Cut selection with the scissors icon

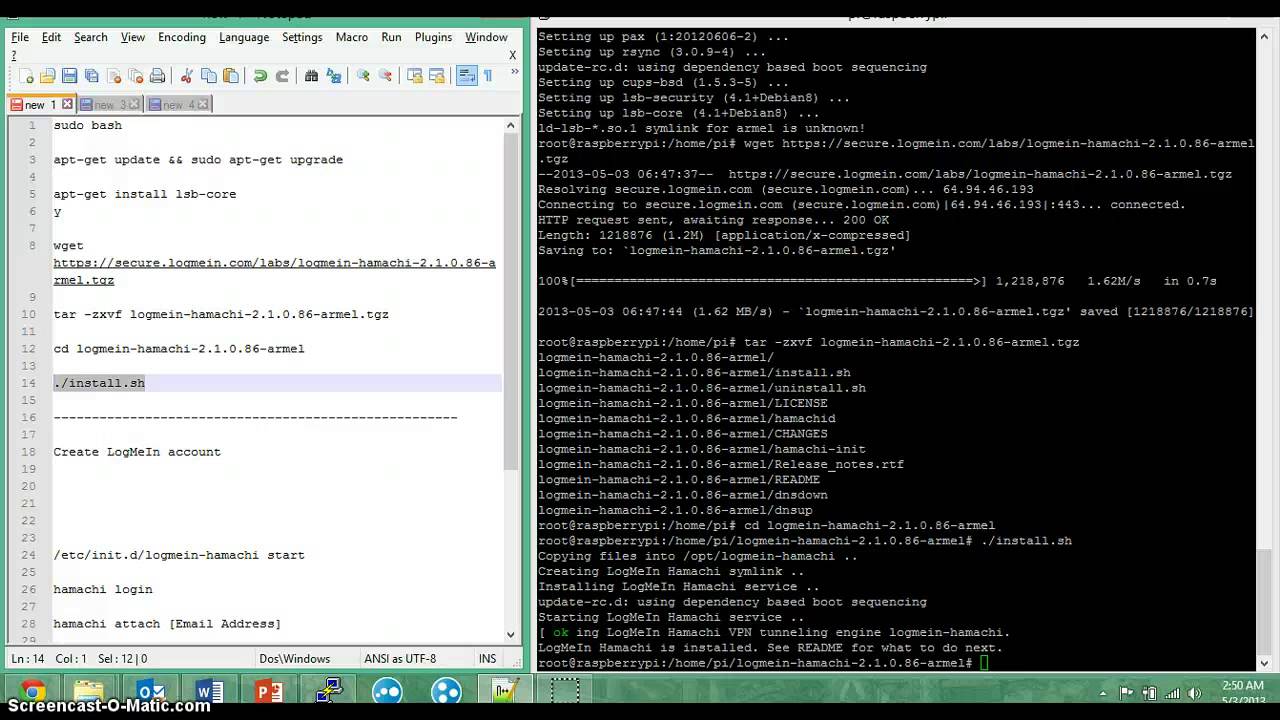pyautogui.click(x=186, y=76)
